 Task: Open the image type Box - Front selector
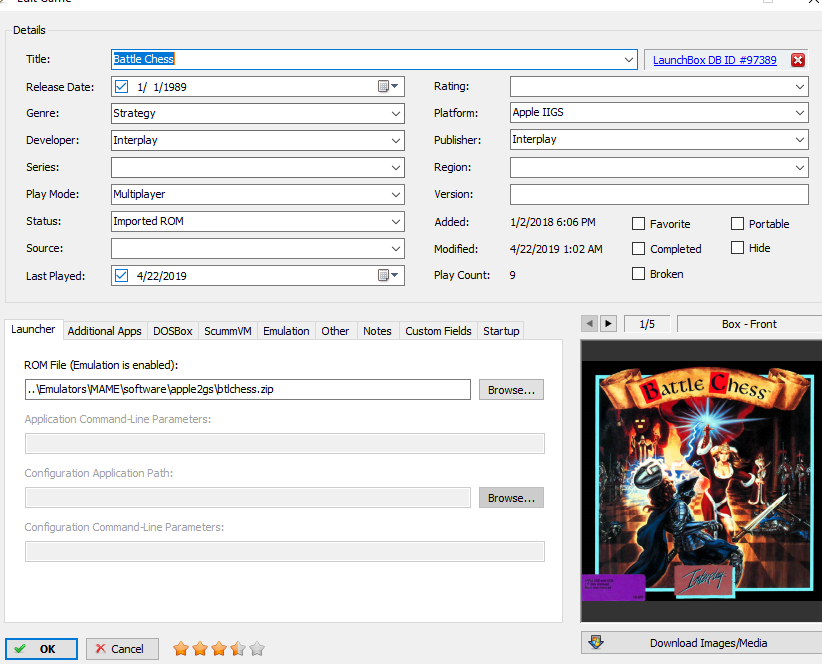coord(749,324)
